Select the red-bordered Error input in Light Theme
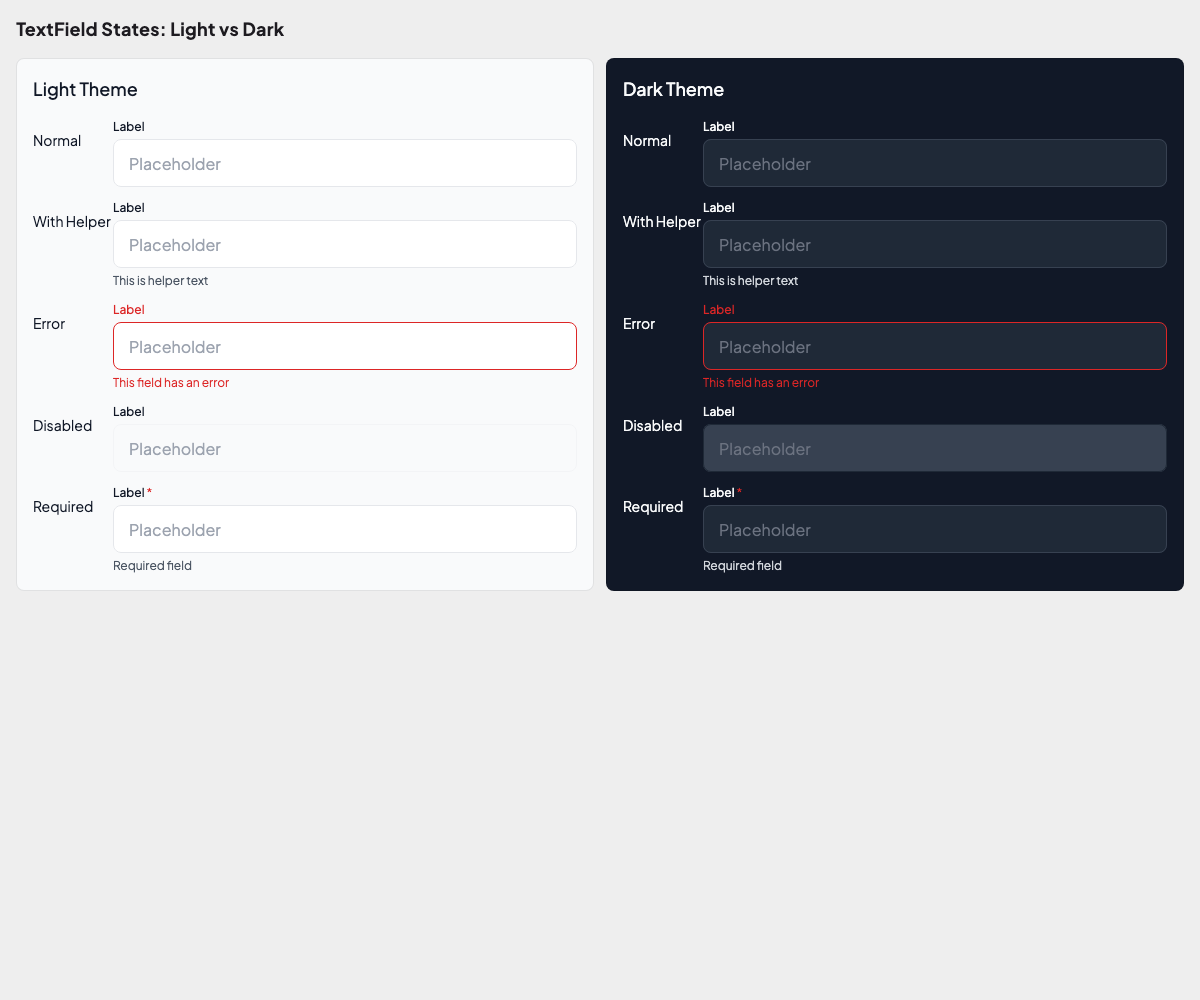Viewport: 1200px width, 1000px height. tap(344, 346)
